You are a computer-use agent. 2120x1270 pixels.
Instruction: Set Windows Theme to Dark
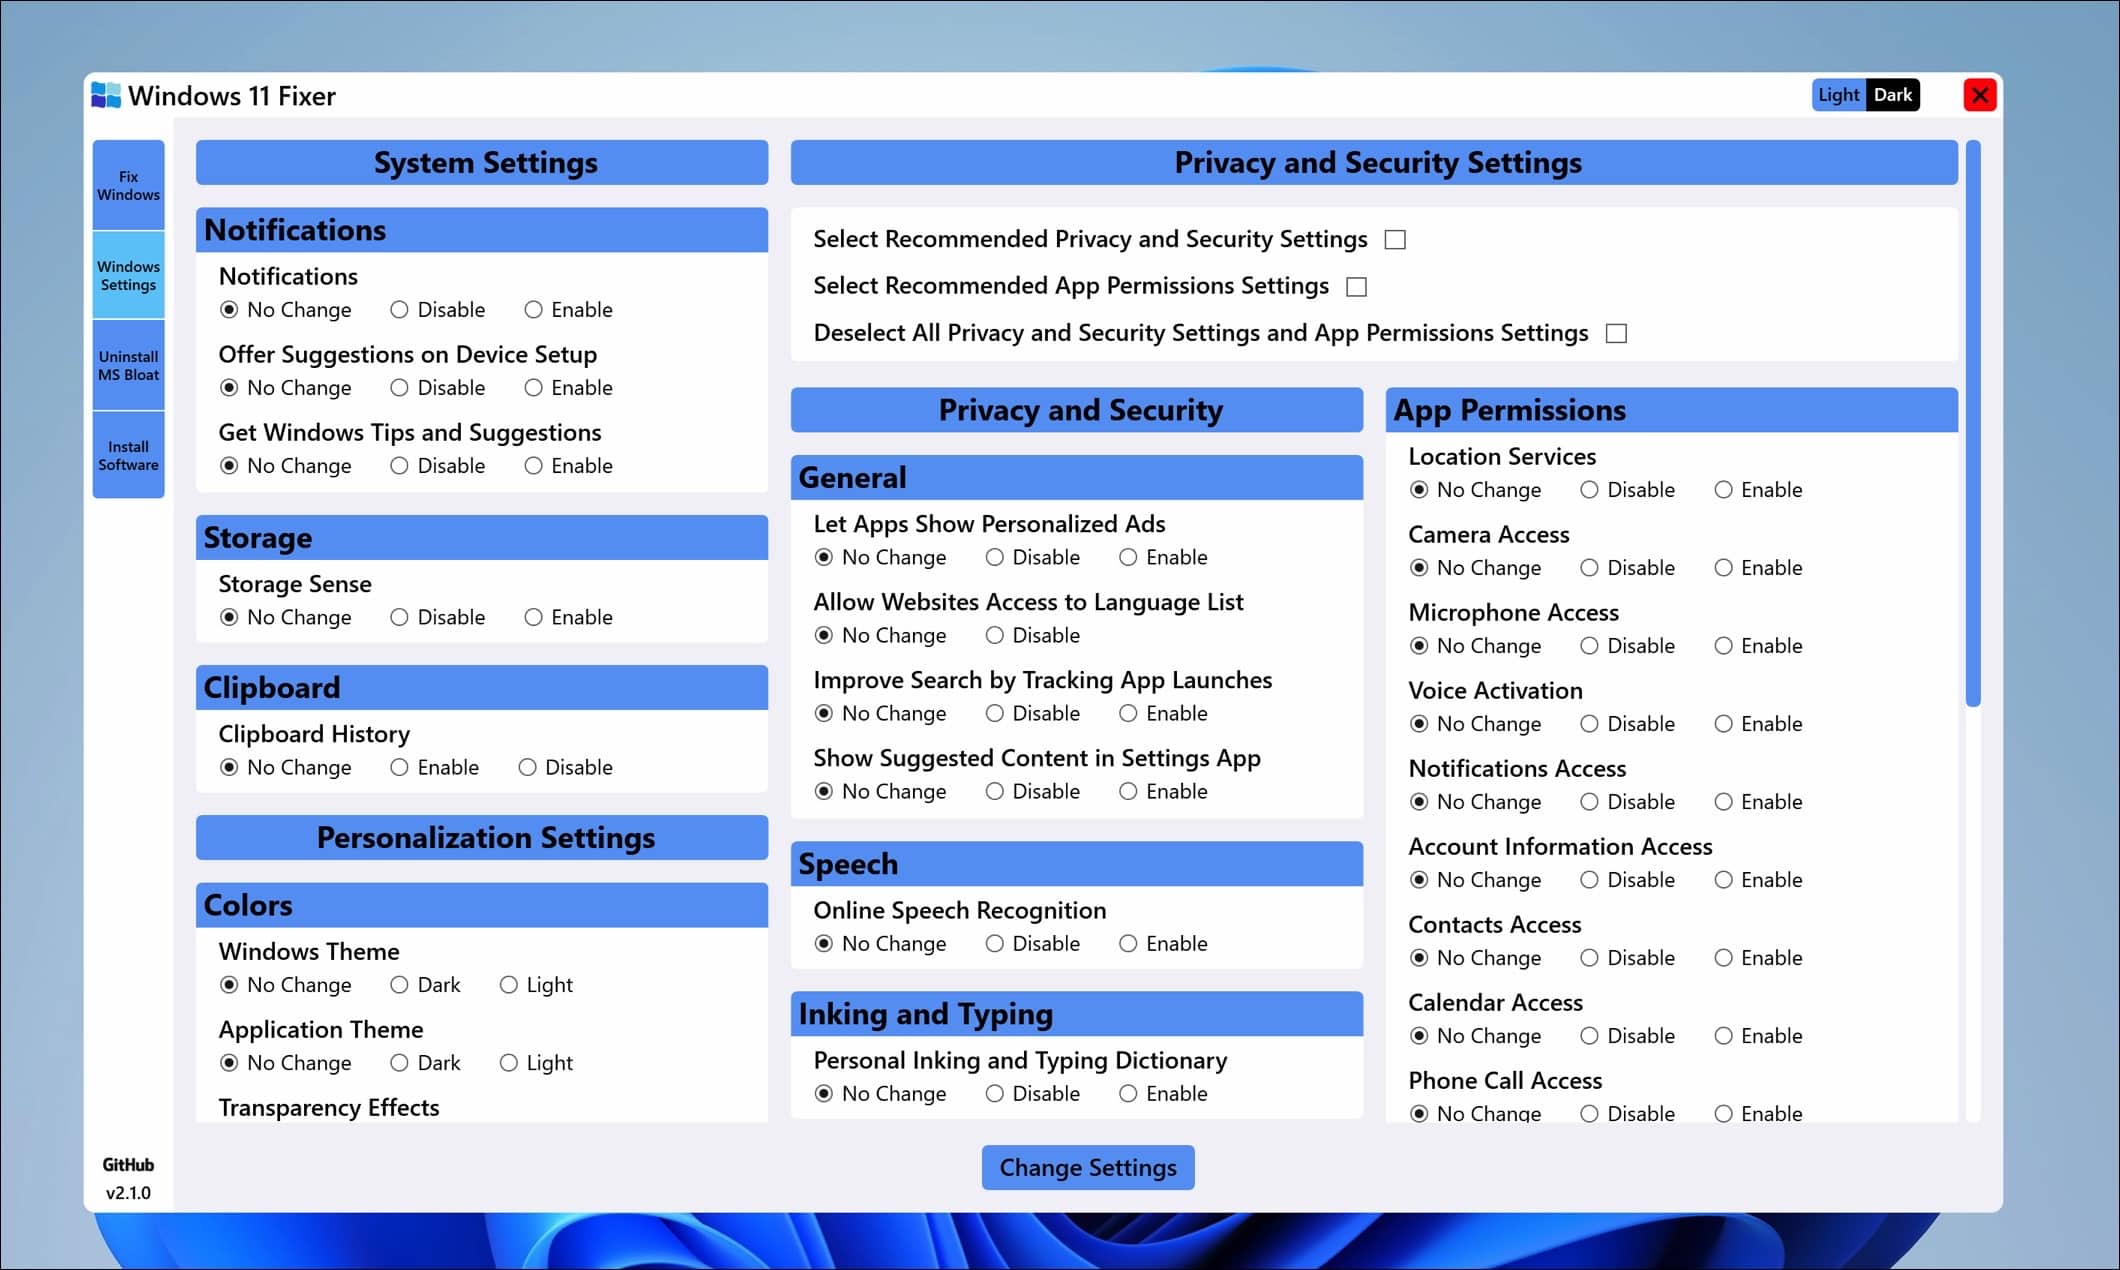400,985
